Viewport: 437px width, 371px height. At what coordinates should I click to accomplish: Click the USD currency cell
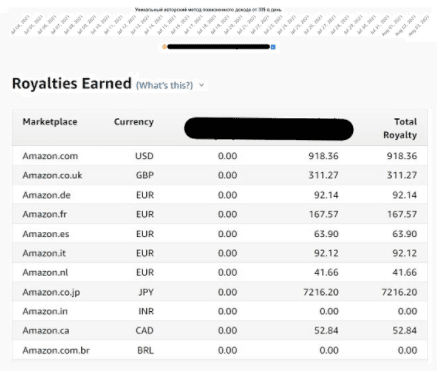coord(144,156)
